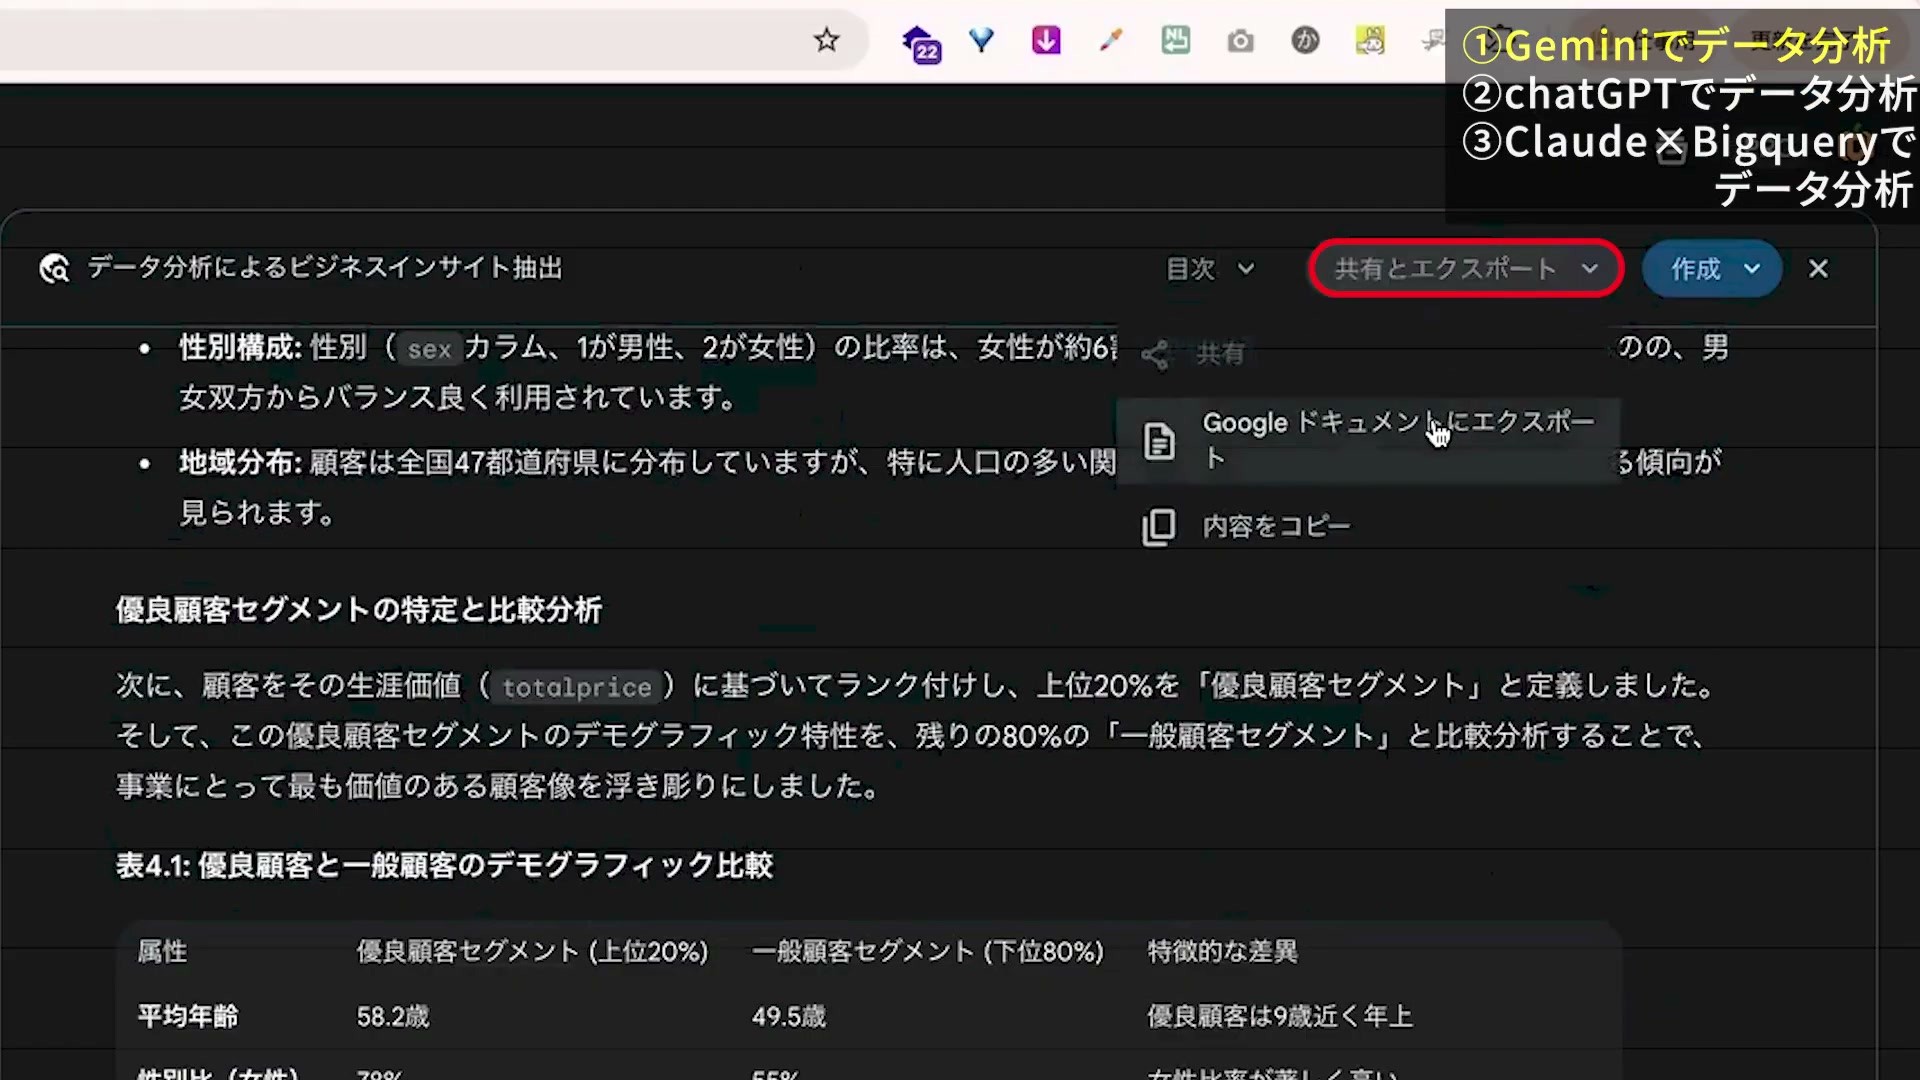Click the table caption 表4.1
1920x1080 pixels.
click(444, 865)
